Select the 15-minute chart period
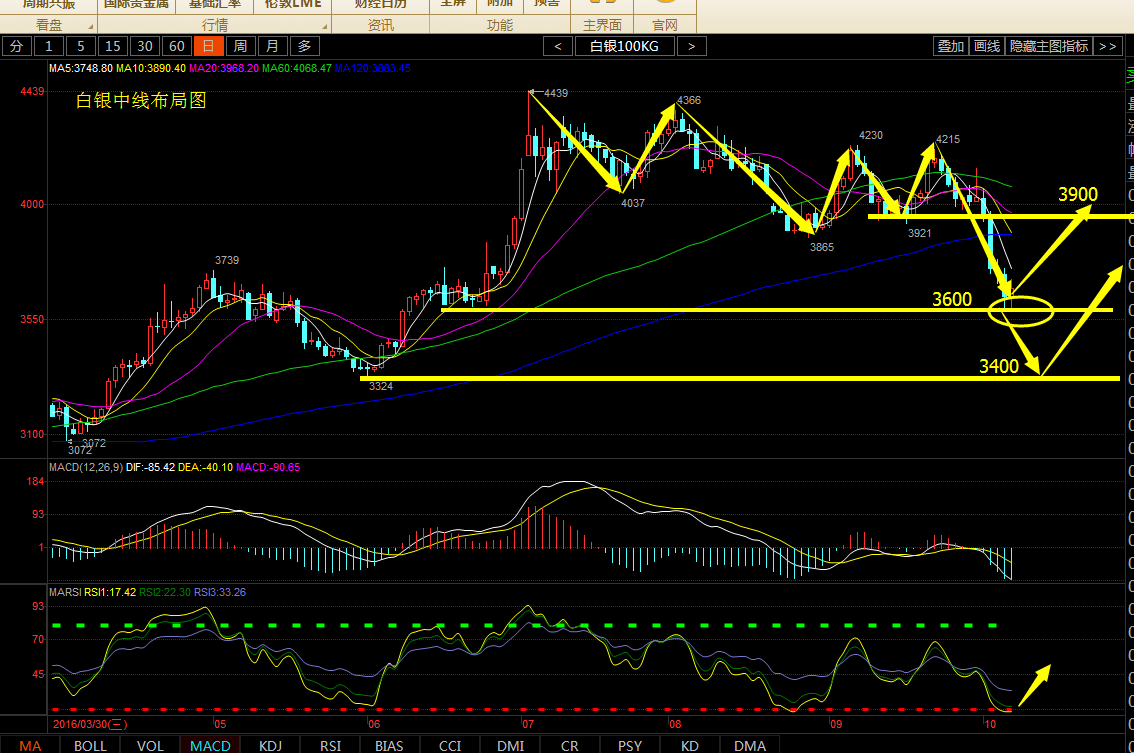 tap(113, 46)
